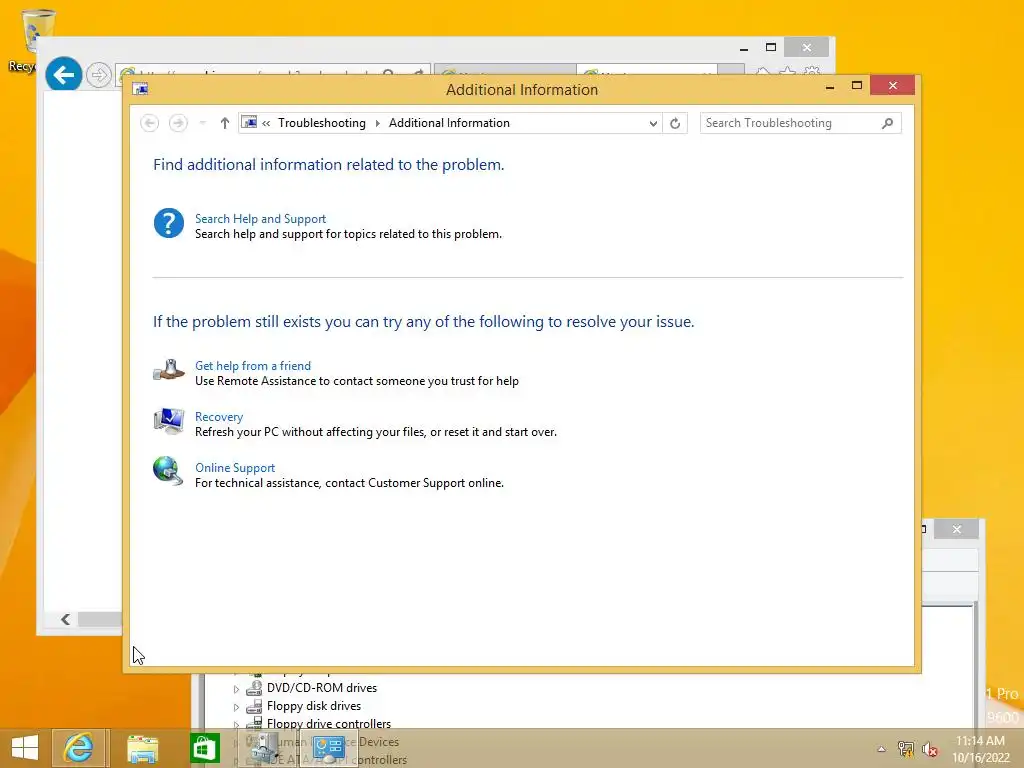Viewport: 1024px width, 768px height.
Task: Click Internet Explorer's blue back button
Action: (63, 75)
